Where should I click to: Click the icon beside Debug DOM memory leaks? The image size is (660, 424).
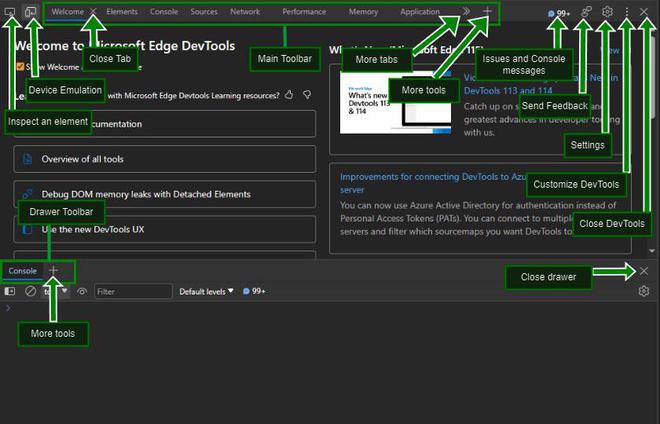coord(27,194)
